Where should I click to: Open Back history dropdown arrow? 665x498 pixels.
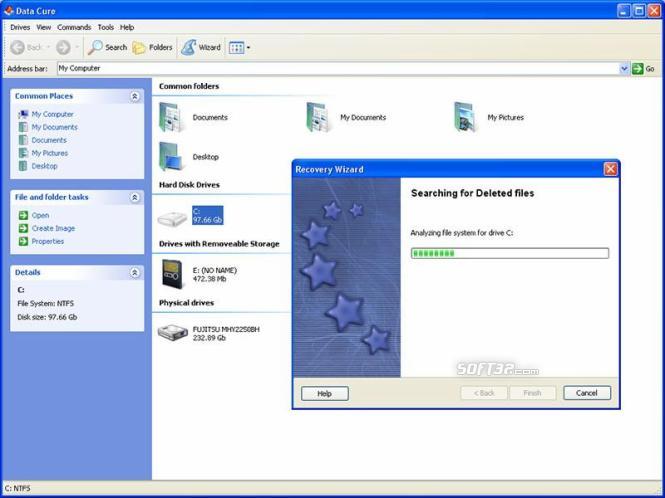(48, 47)
